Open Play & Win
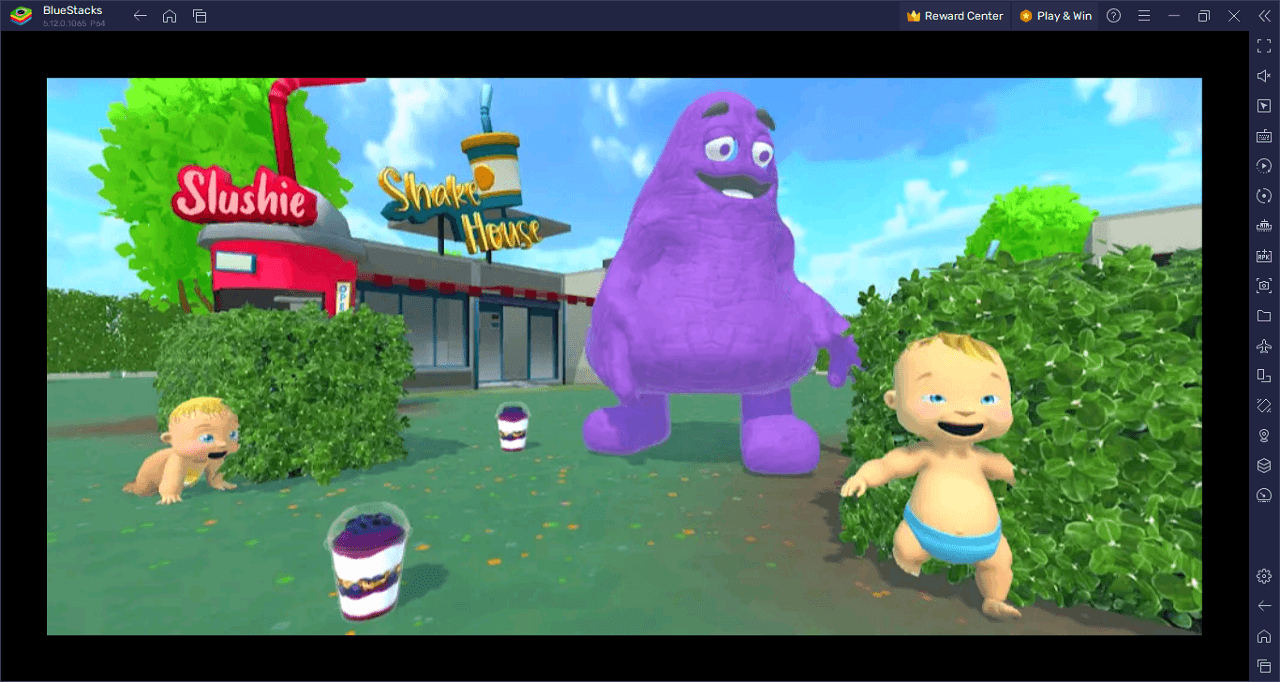 pyautogui.click(x=1055, y=16)
